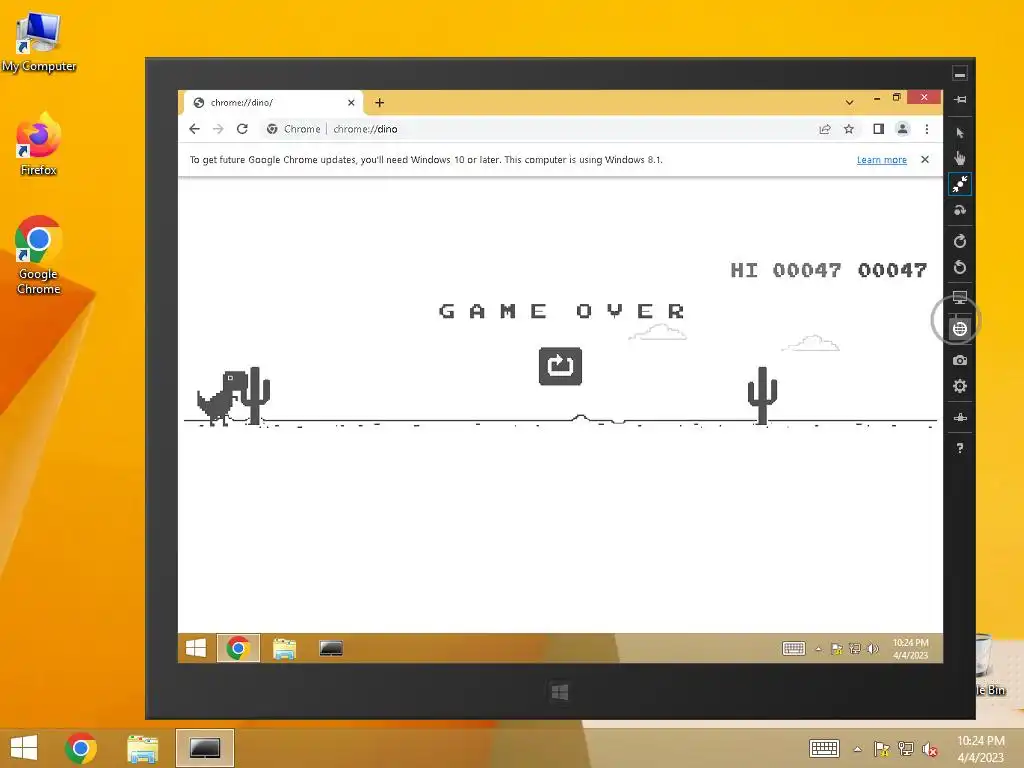Image resolution: width=1024 pixels, height=768 pixels.
Task: Click network icon in simulator's inner tray
Action: [855, 648]
